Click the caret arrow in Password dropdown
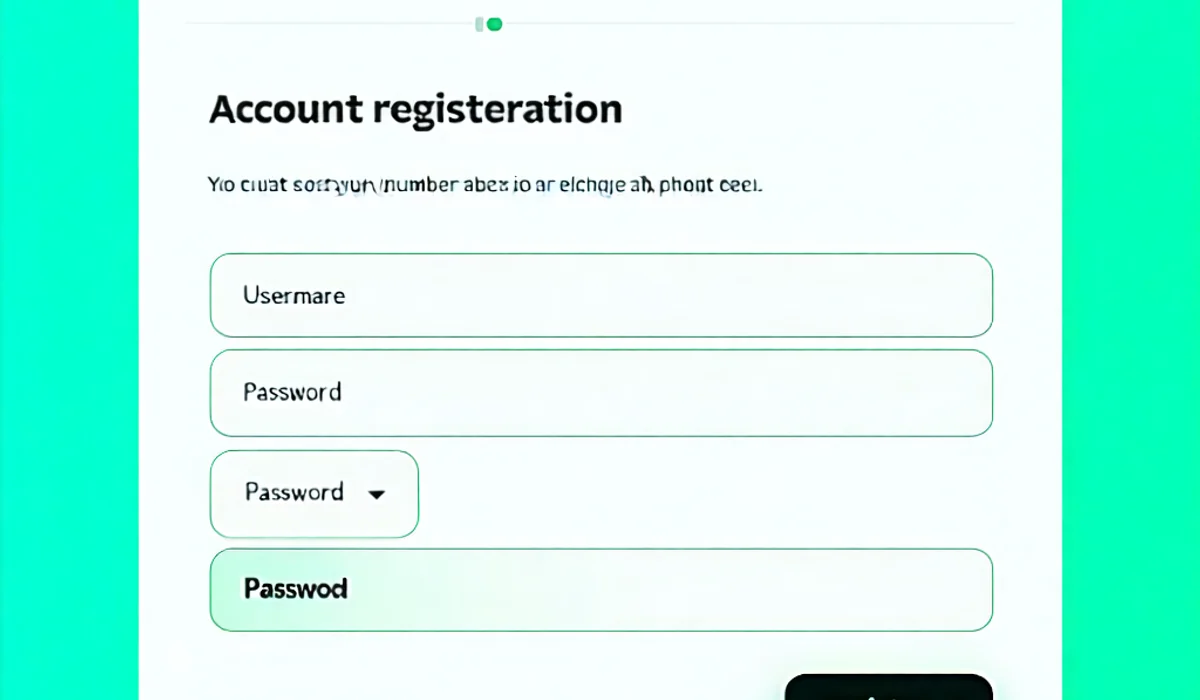The width and height of the screenshot is (1200, 700). click(x=377, y=494)
